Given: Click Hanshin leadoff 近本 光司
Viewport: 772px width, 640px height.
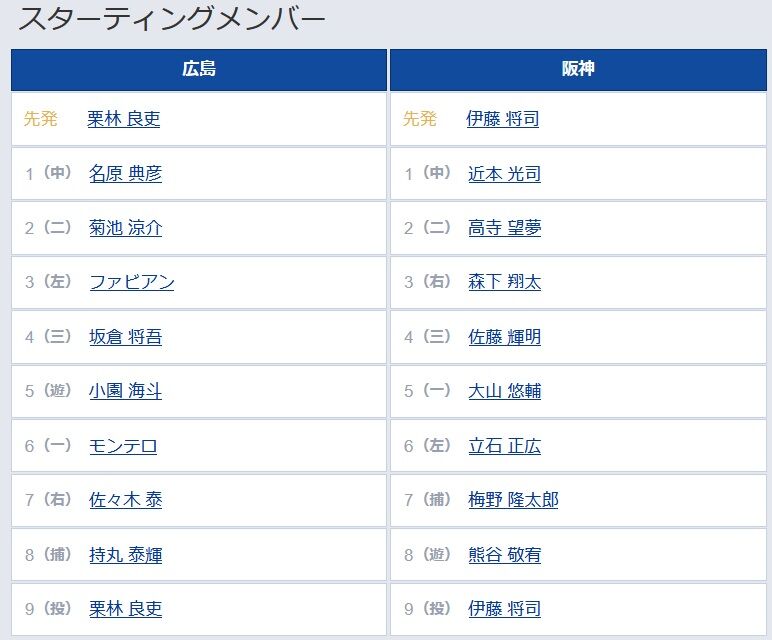Looking at the screenshot, I should coord(504,174).
